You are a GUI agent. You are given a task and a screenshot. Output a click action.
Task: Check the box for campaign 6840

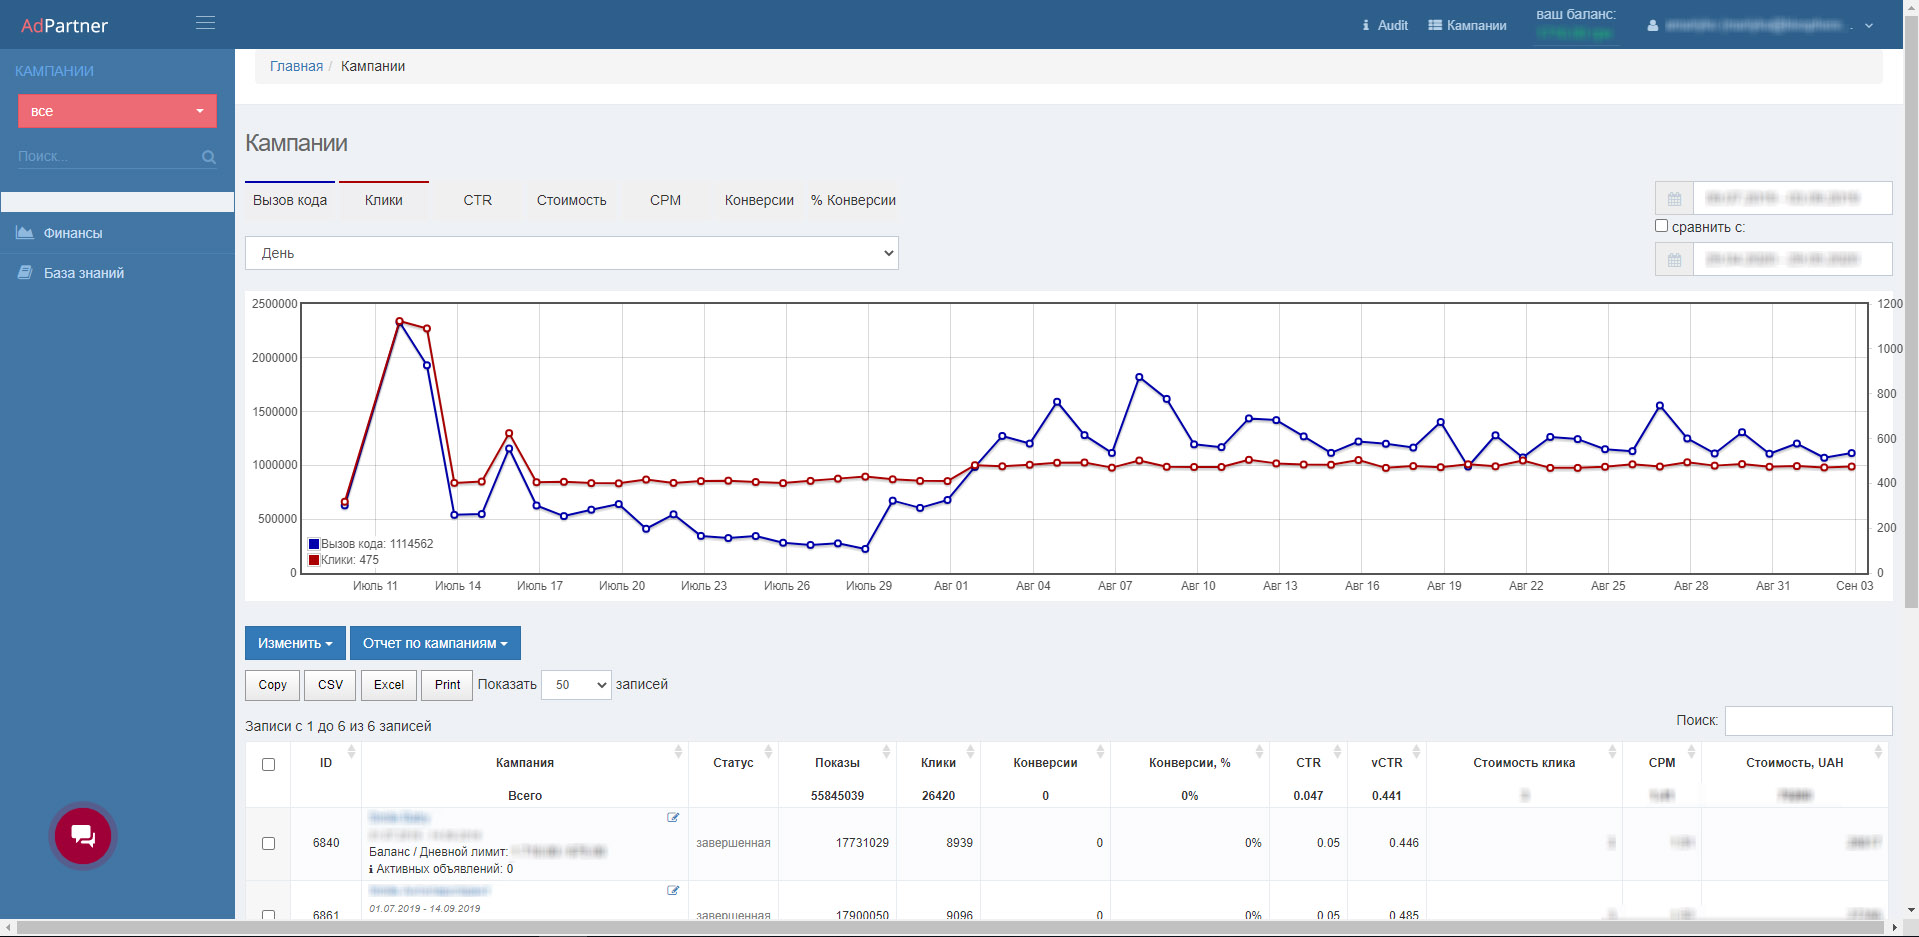tap(268, 843)
